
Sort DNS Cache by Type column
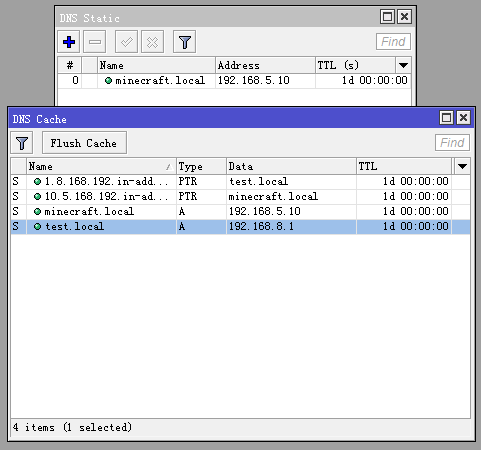click(x=201, y=166)
